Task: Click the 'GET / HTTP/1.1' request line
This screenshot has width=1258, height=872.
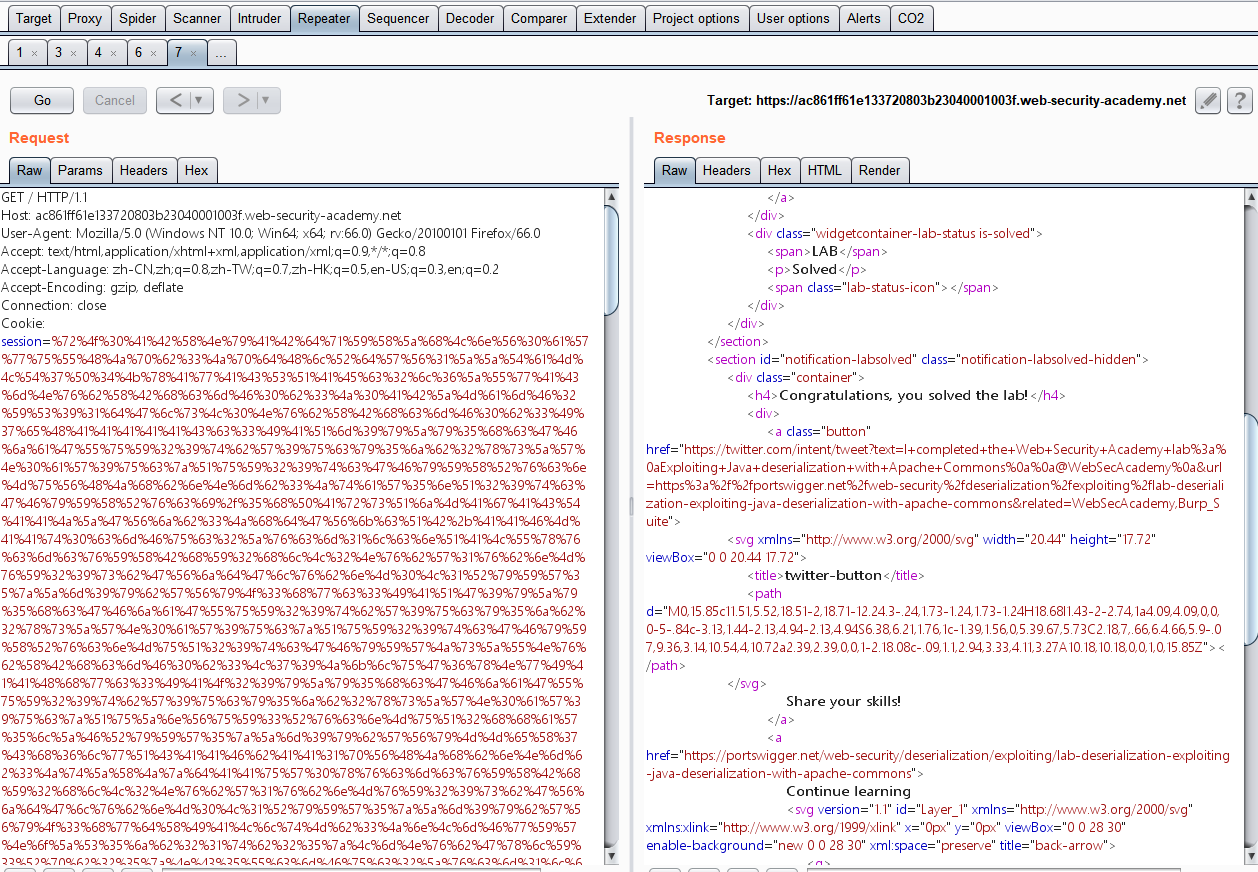Action: (47, 197)
